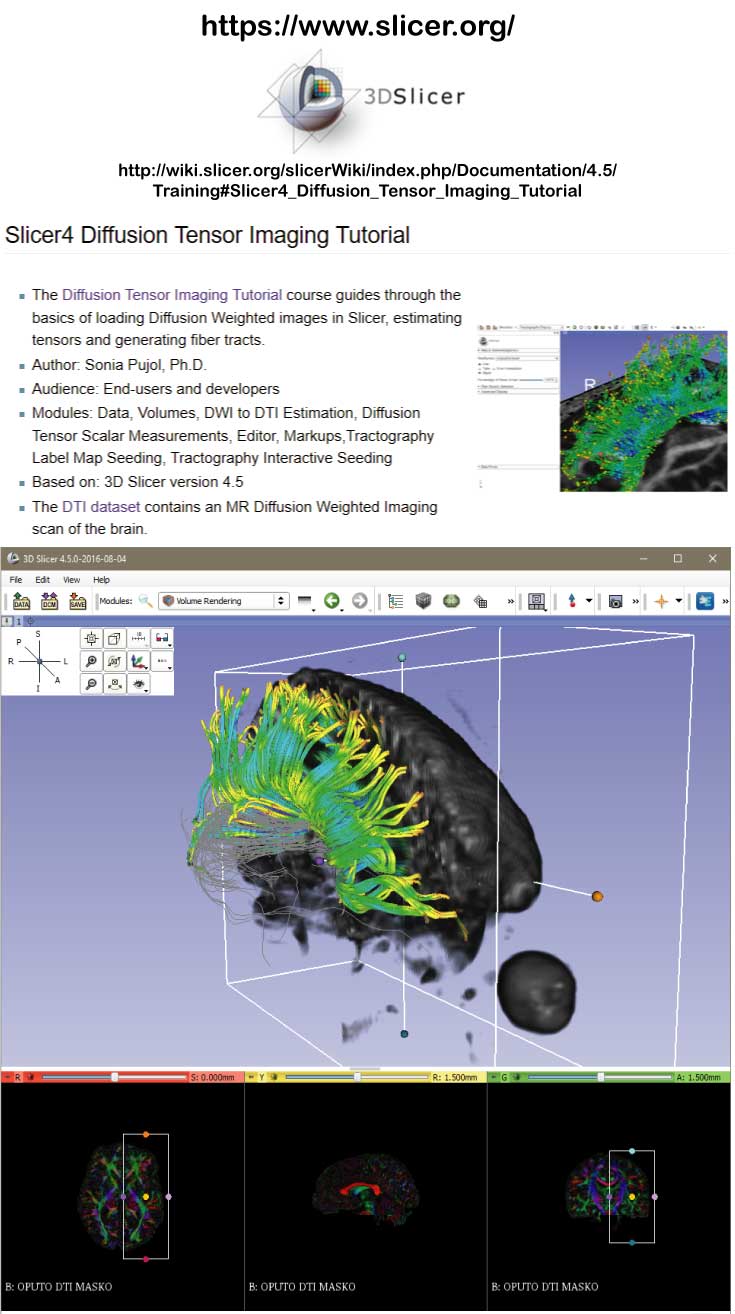The height and width of the screenshot is (1314, 735).
Task: Expand the far-right toolbar overflow chevron
Action: point(725,602)
